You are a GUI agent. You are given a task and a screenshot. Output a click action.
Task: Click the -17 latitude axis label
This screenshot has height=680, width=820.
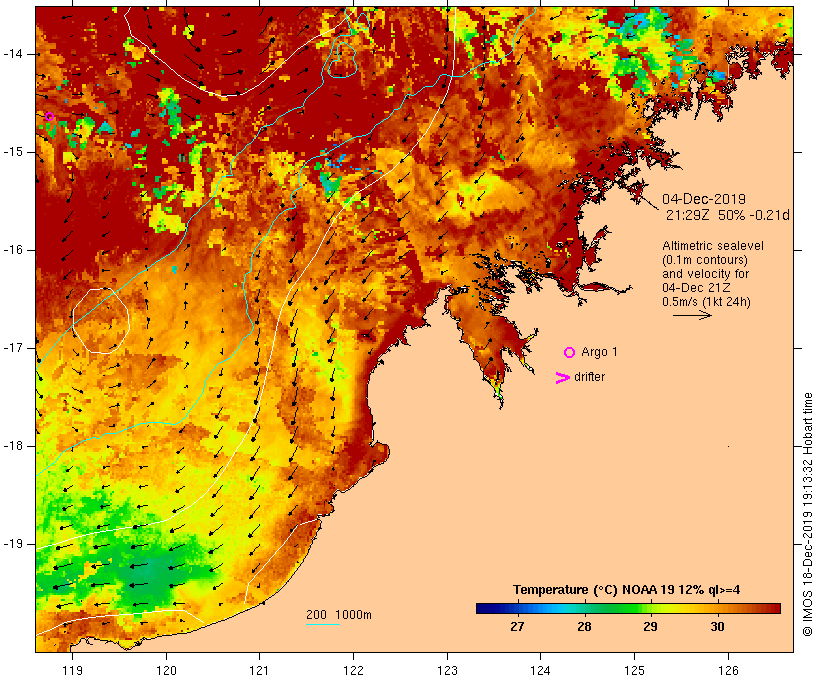pyautogui.click(x=13, y=348)
